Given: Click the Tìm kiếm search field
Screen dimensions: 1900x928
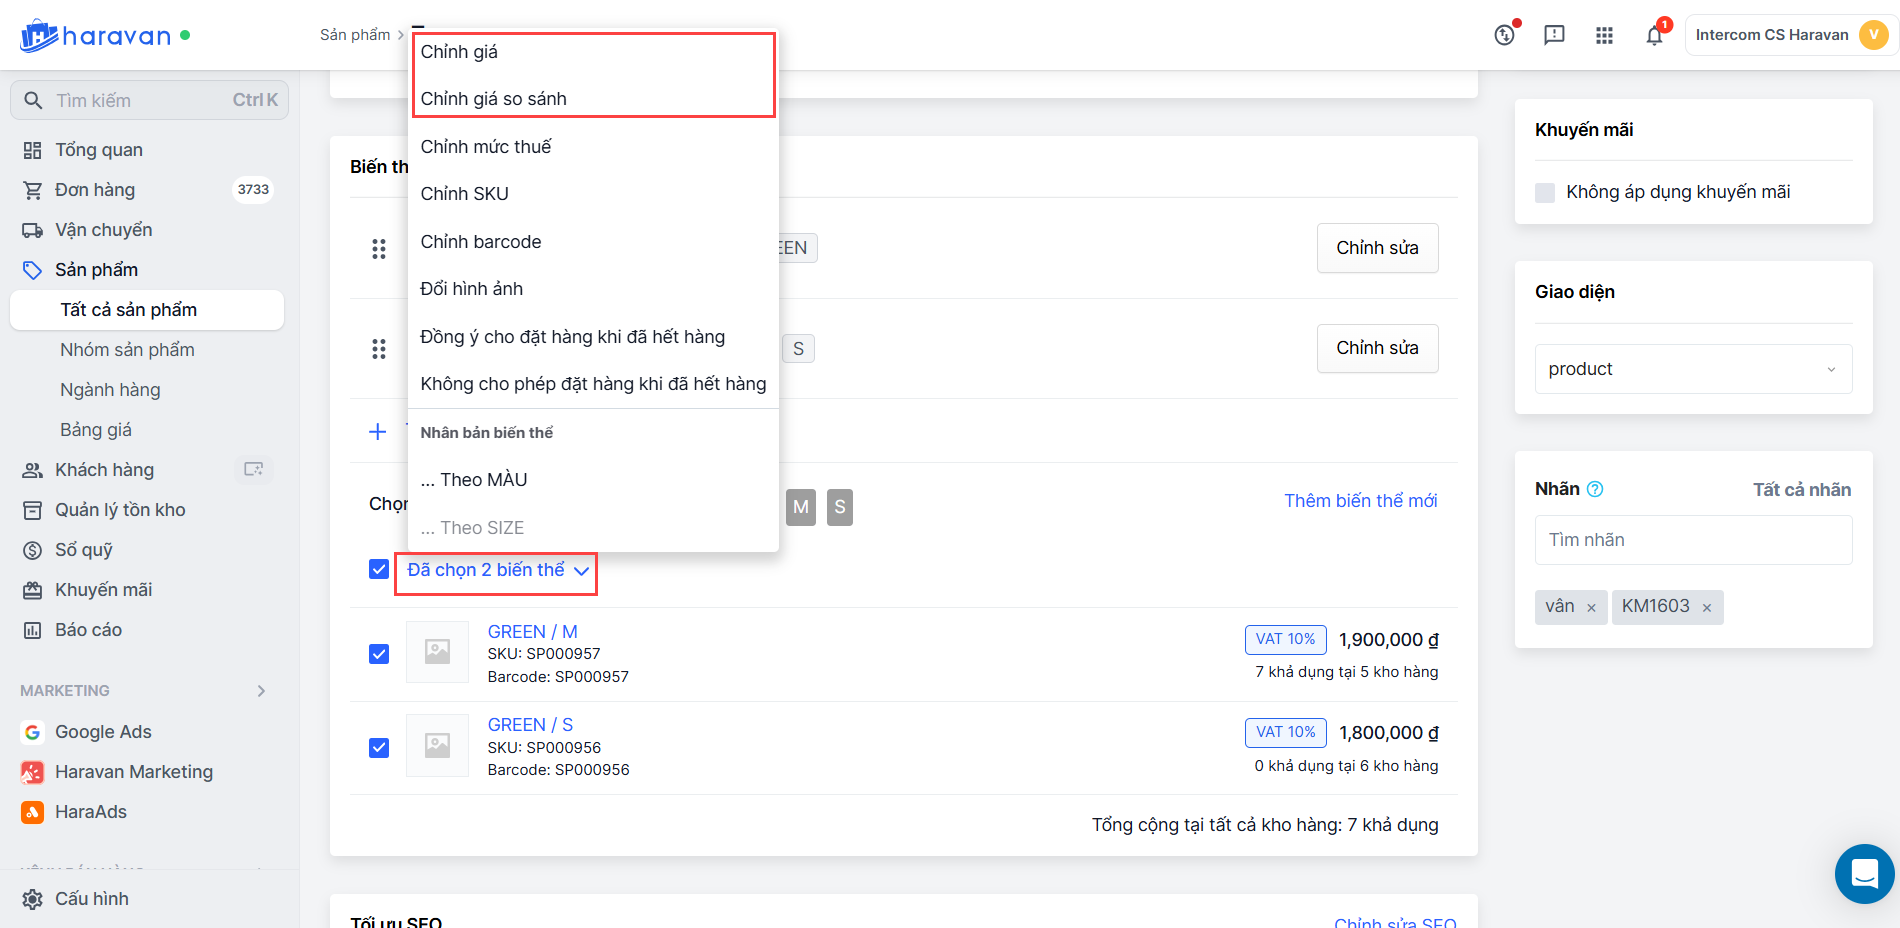Looking at the screenshot, I should [149, 100].
